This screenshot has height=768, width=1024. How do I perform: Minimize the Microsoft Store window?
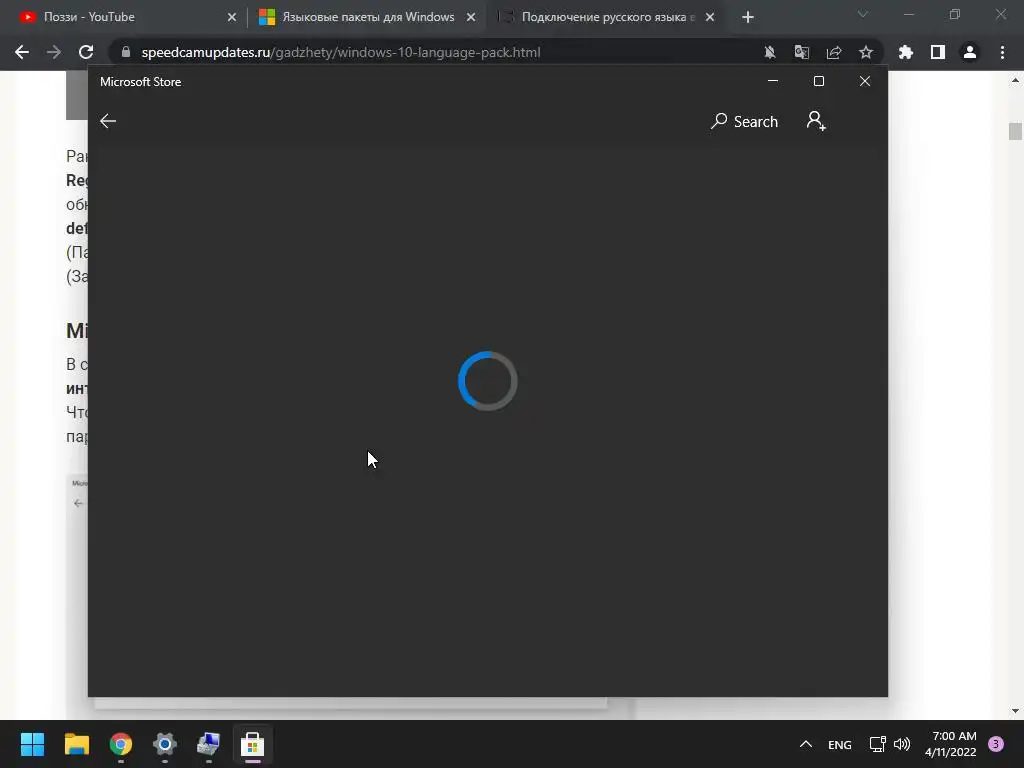click(x=773, y=81)
